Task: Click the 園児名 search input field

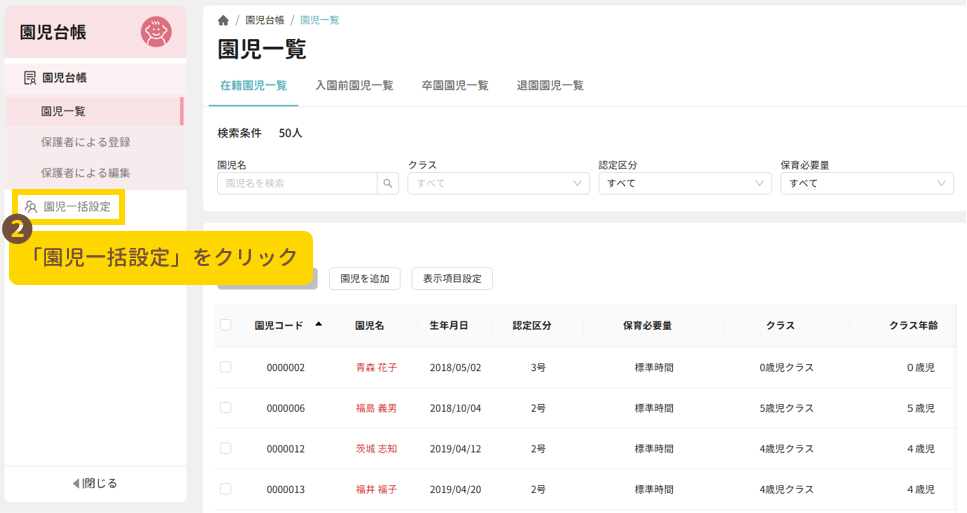Action: tap(296, 183)
